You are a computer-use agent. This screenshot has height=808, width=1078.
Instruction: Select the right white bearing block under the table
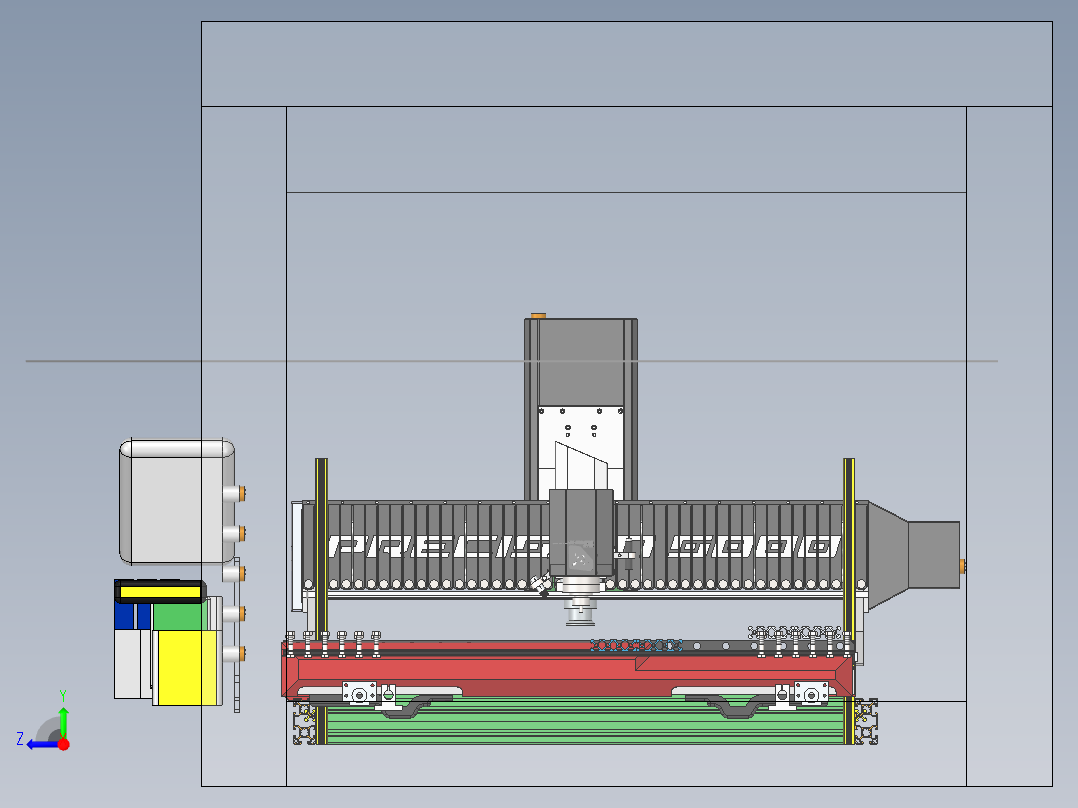(811, 693)
